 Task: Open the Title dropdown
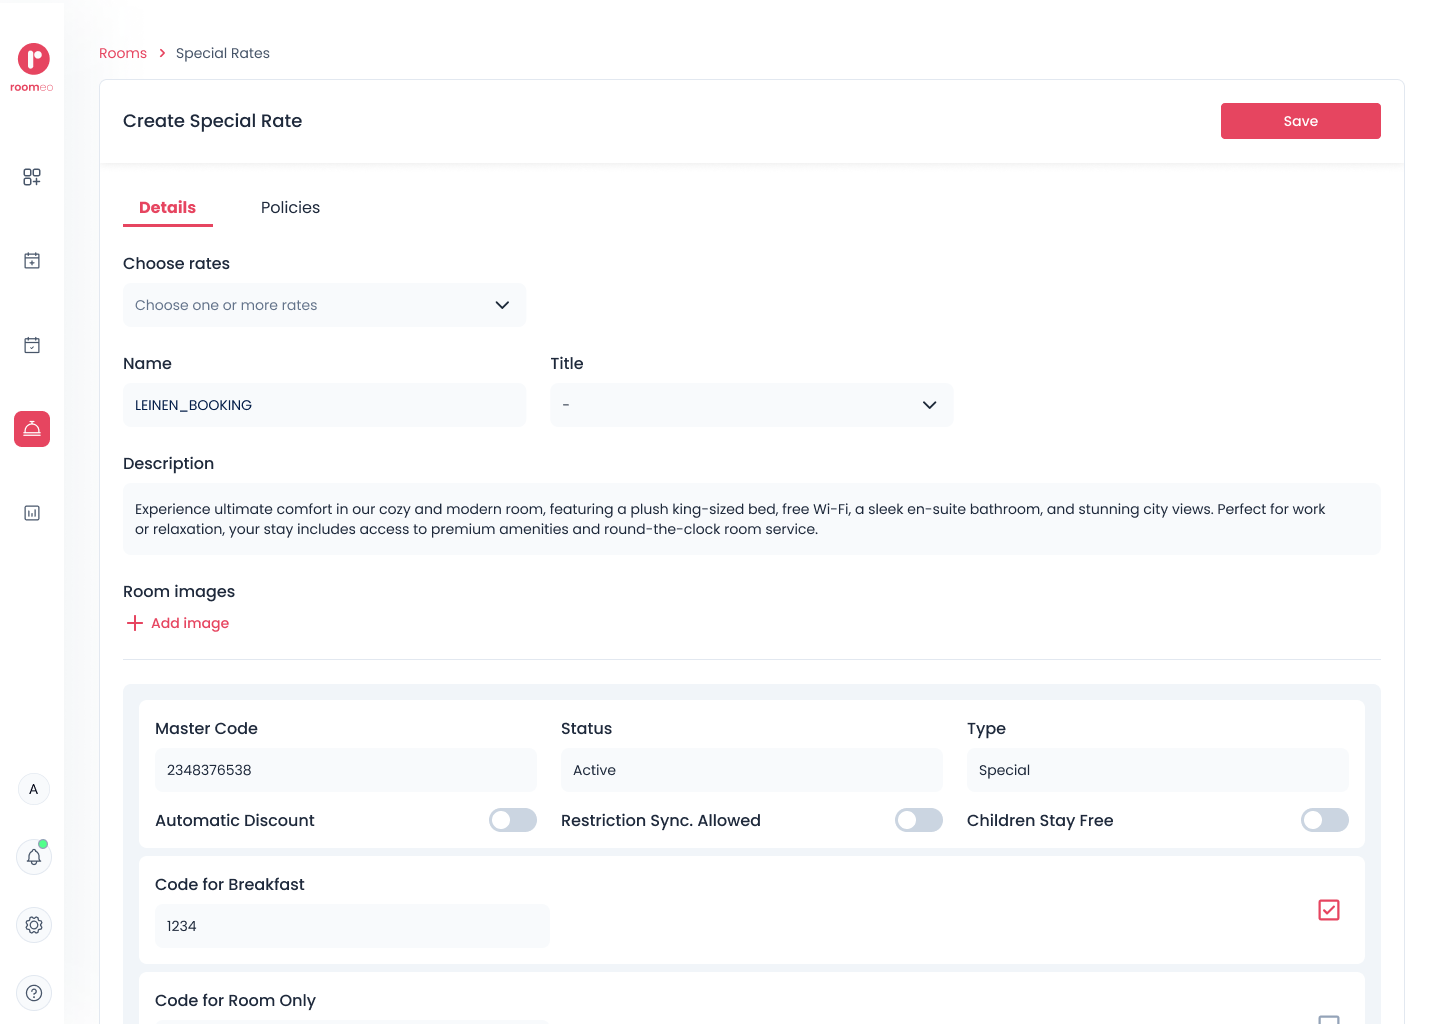click(752, 405)
